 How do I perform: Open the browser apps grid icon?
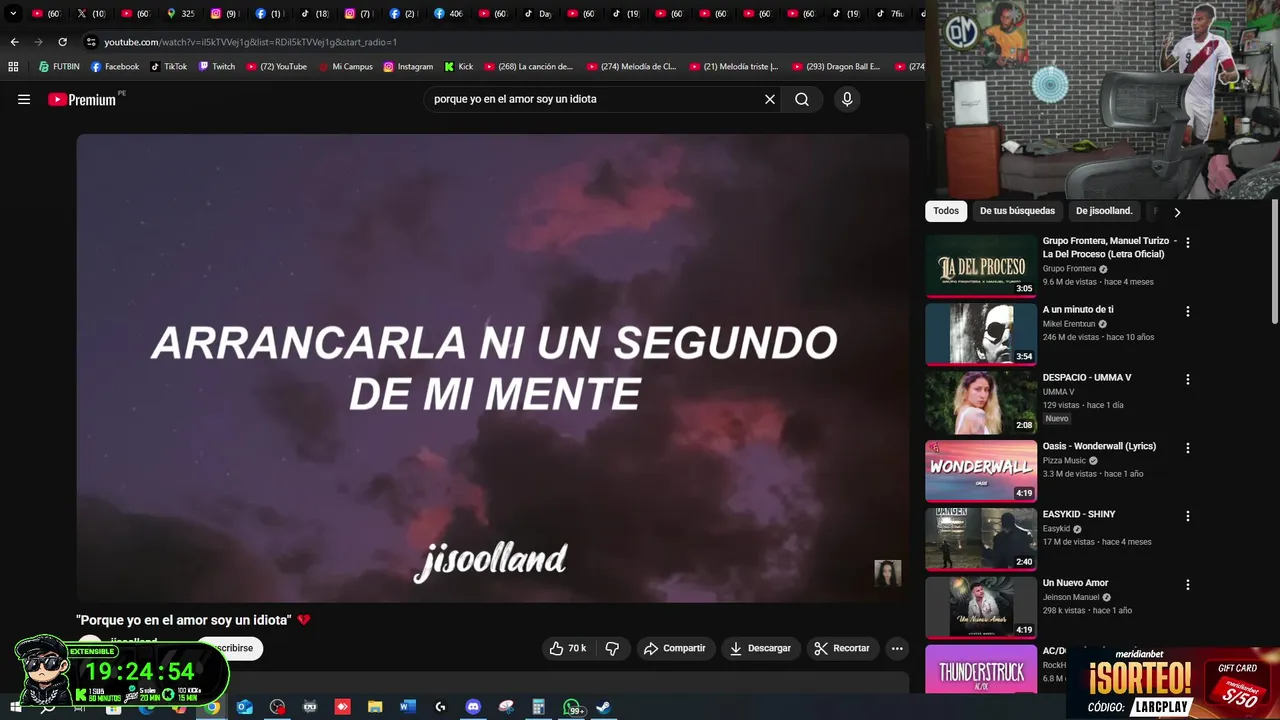[x=13, y=67]
